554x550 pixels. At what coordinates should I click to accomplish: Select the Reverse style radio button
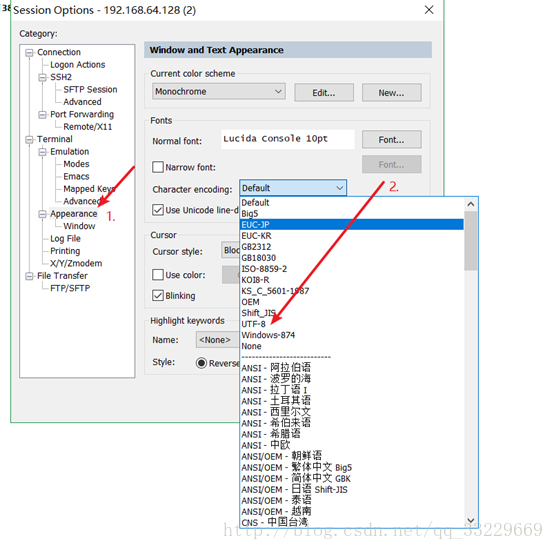201,363
